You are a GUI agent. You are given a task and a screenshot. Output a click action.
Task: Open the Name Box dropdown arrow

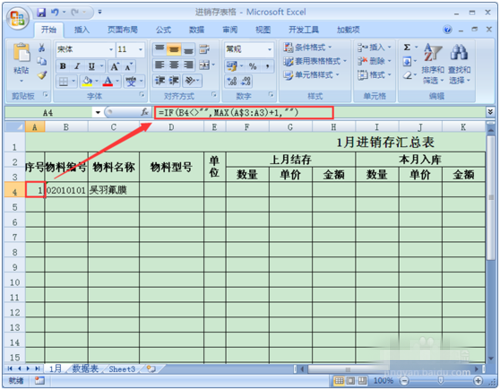[98, 112]
